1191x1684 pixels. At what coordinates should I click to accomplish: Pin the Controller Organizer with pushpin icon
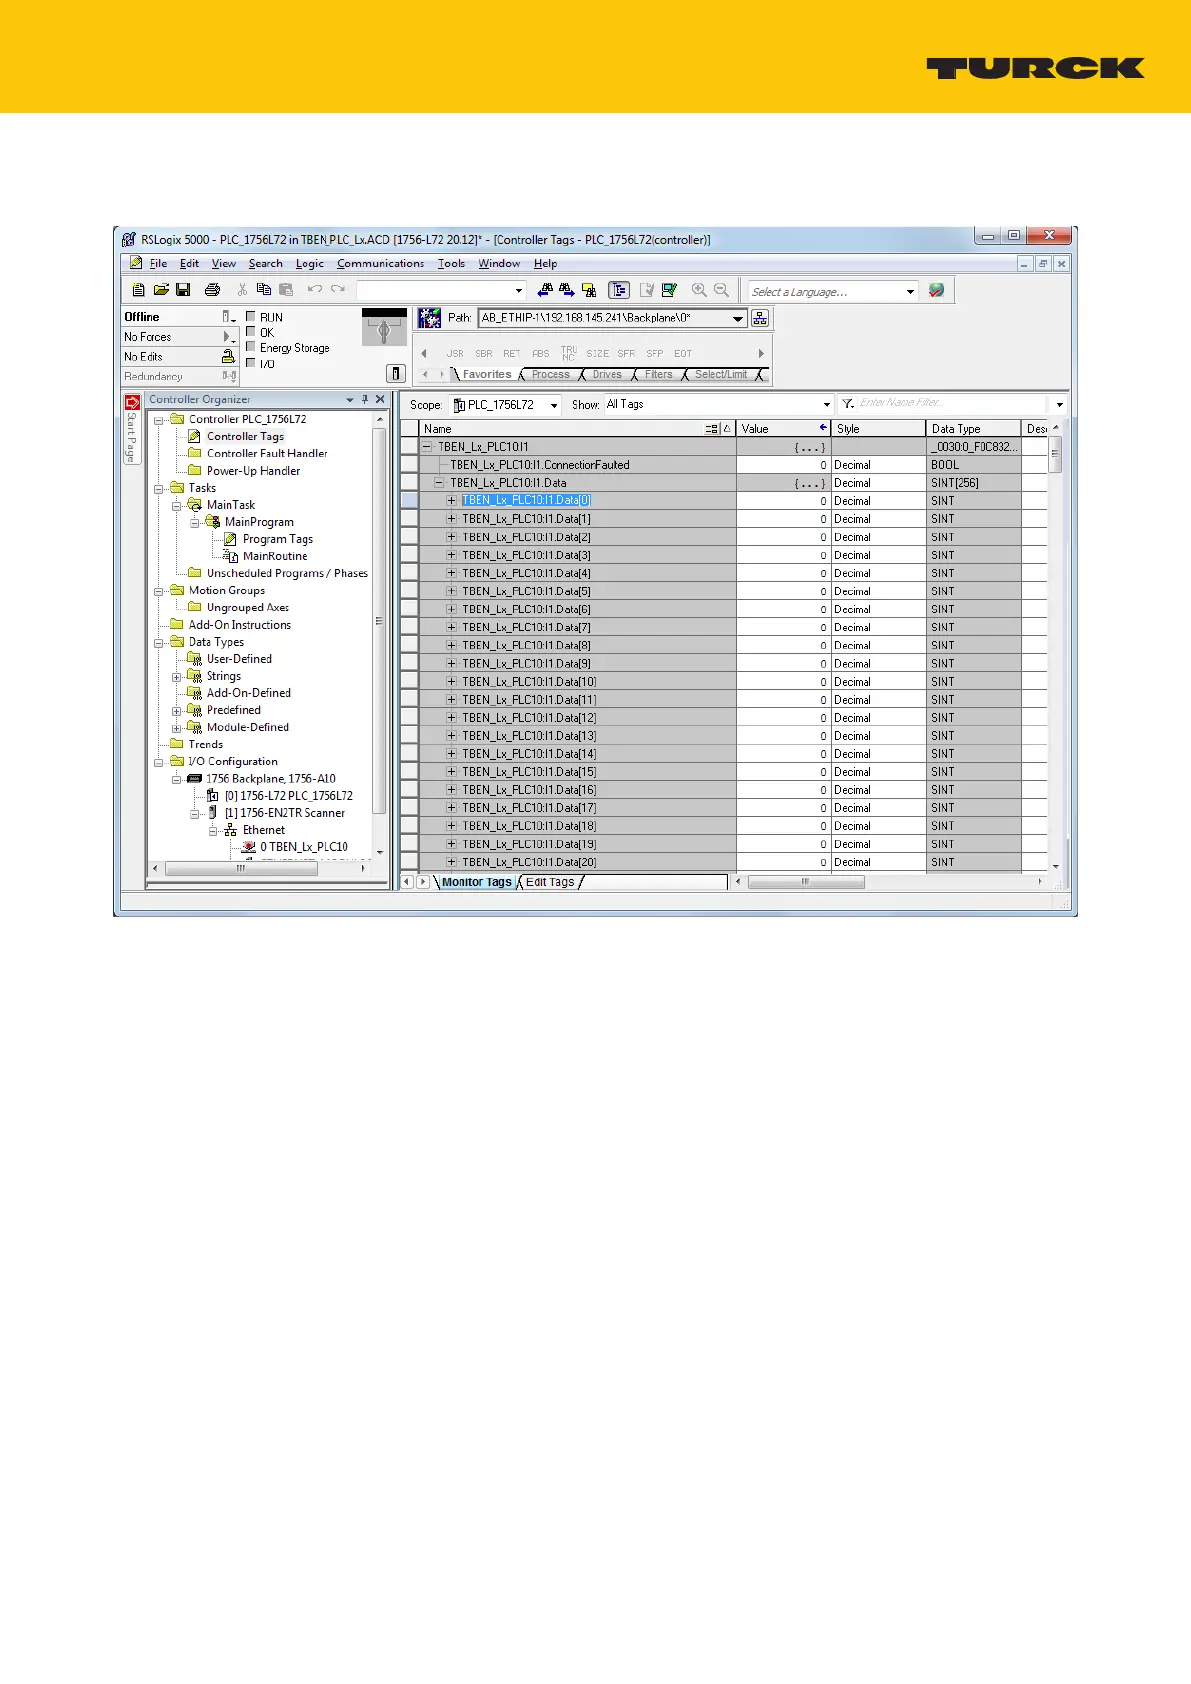pos(365,399)
